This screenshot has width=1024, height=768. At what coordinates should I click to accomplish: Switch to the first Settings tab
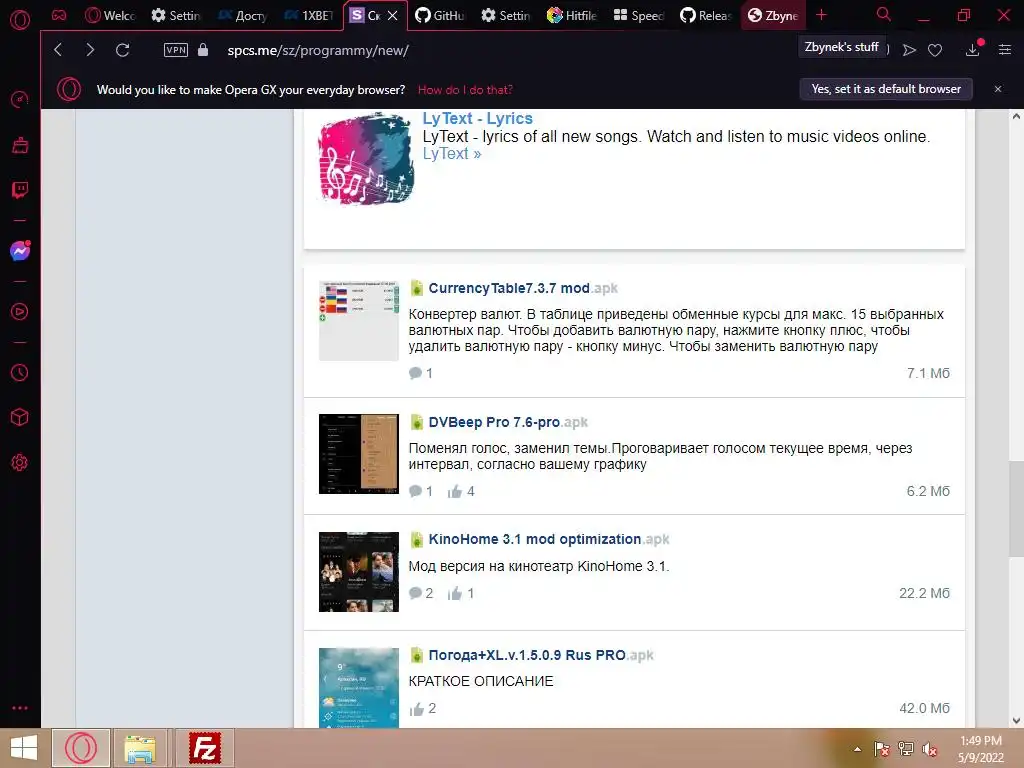(x=176, y=15)
